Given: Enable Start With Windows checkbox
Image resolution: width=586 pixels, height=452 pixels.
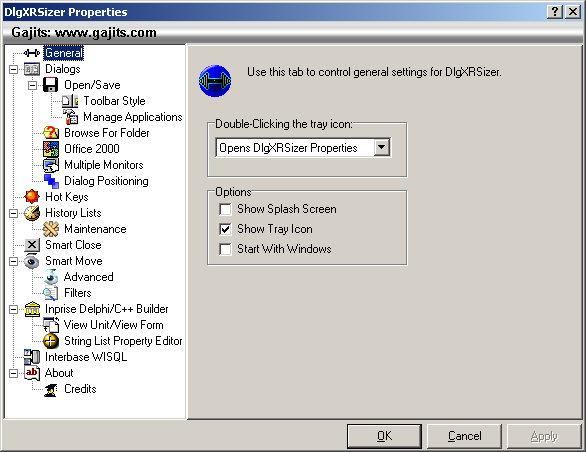Looking at the screenshot, I should tap(225, 249).
